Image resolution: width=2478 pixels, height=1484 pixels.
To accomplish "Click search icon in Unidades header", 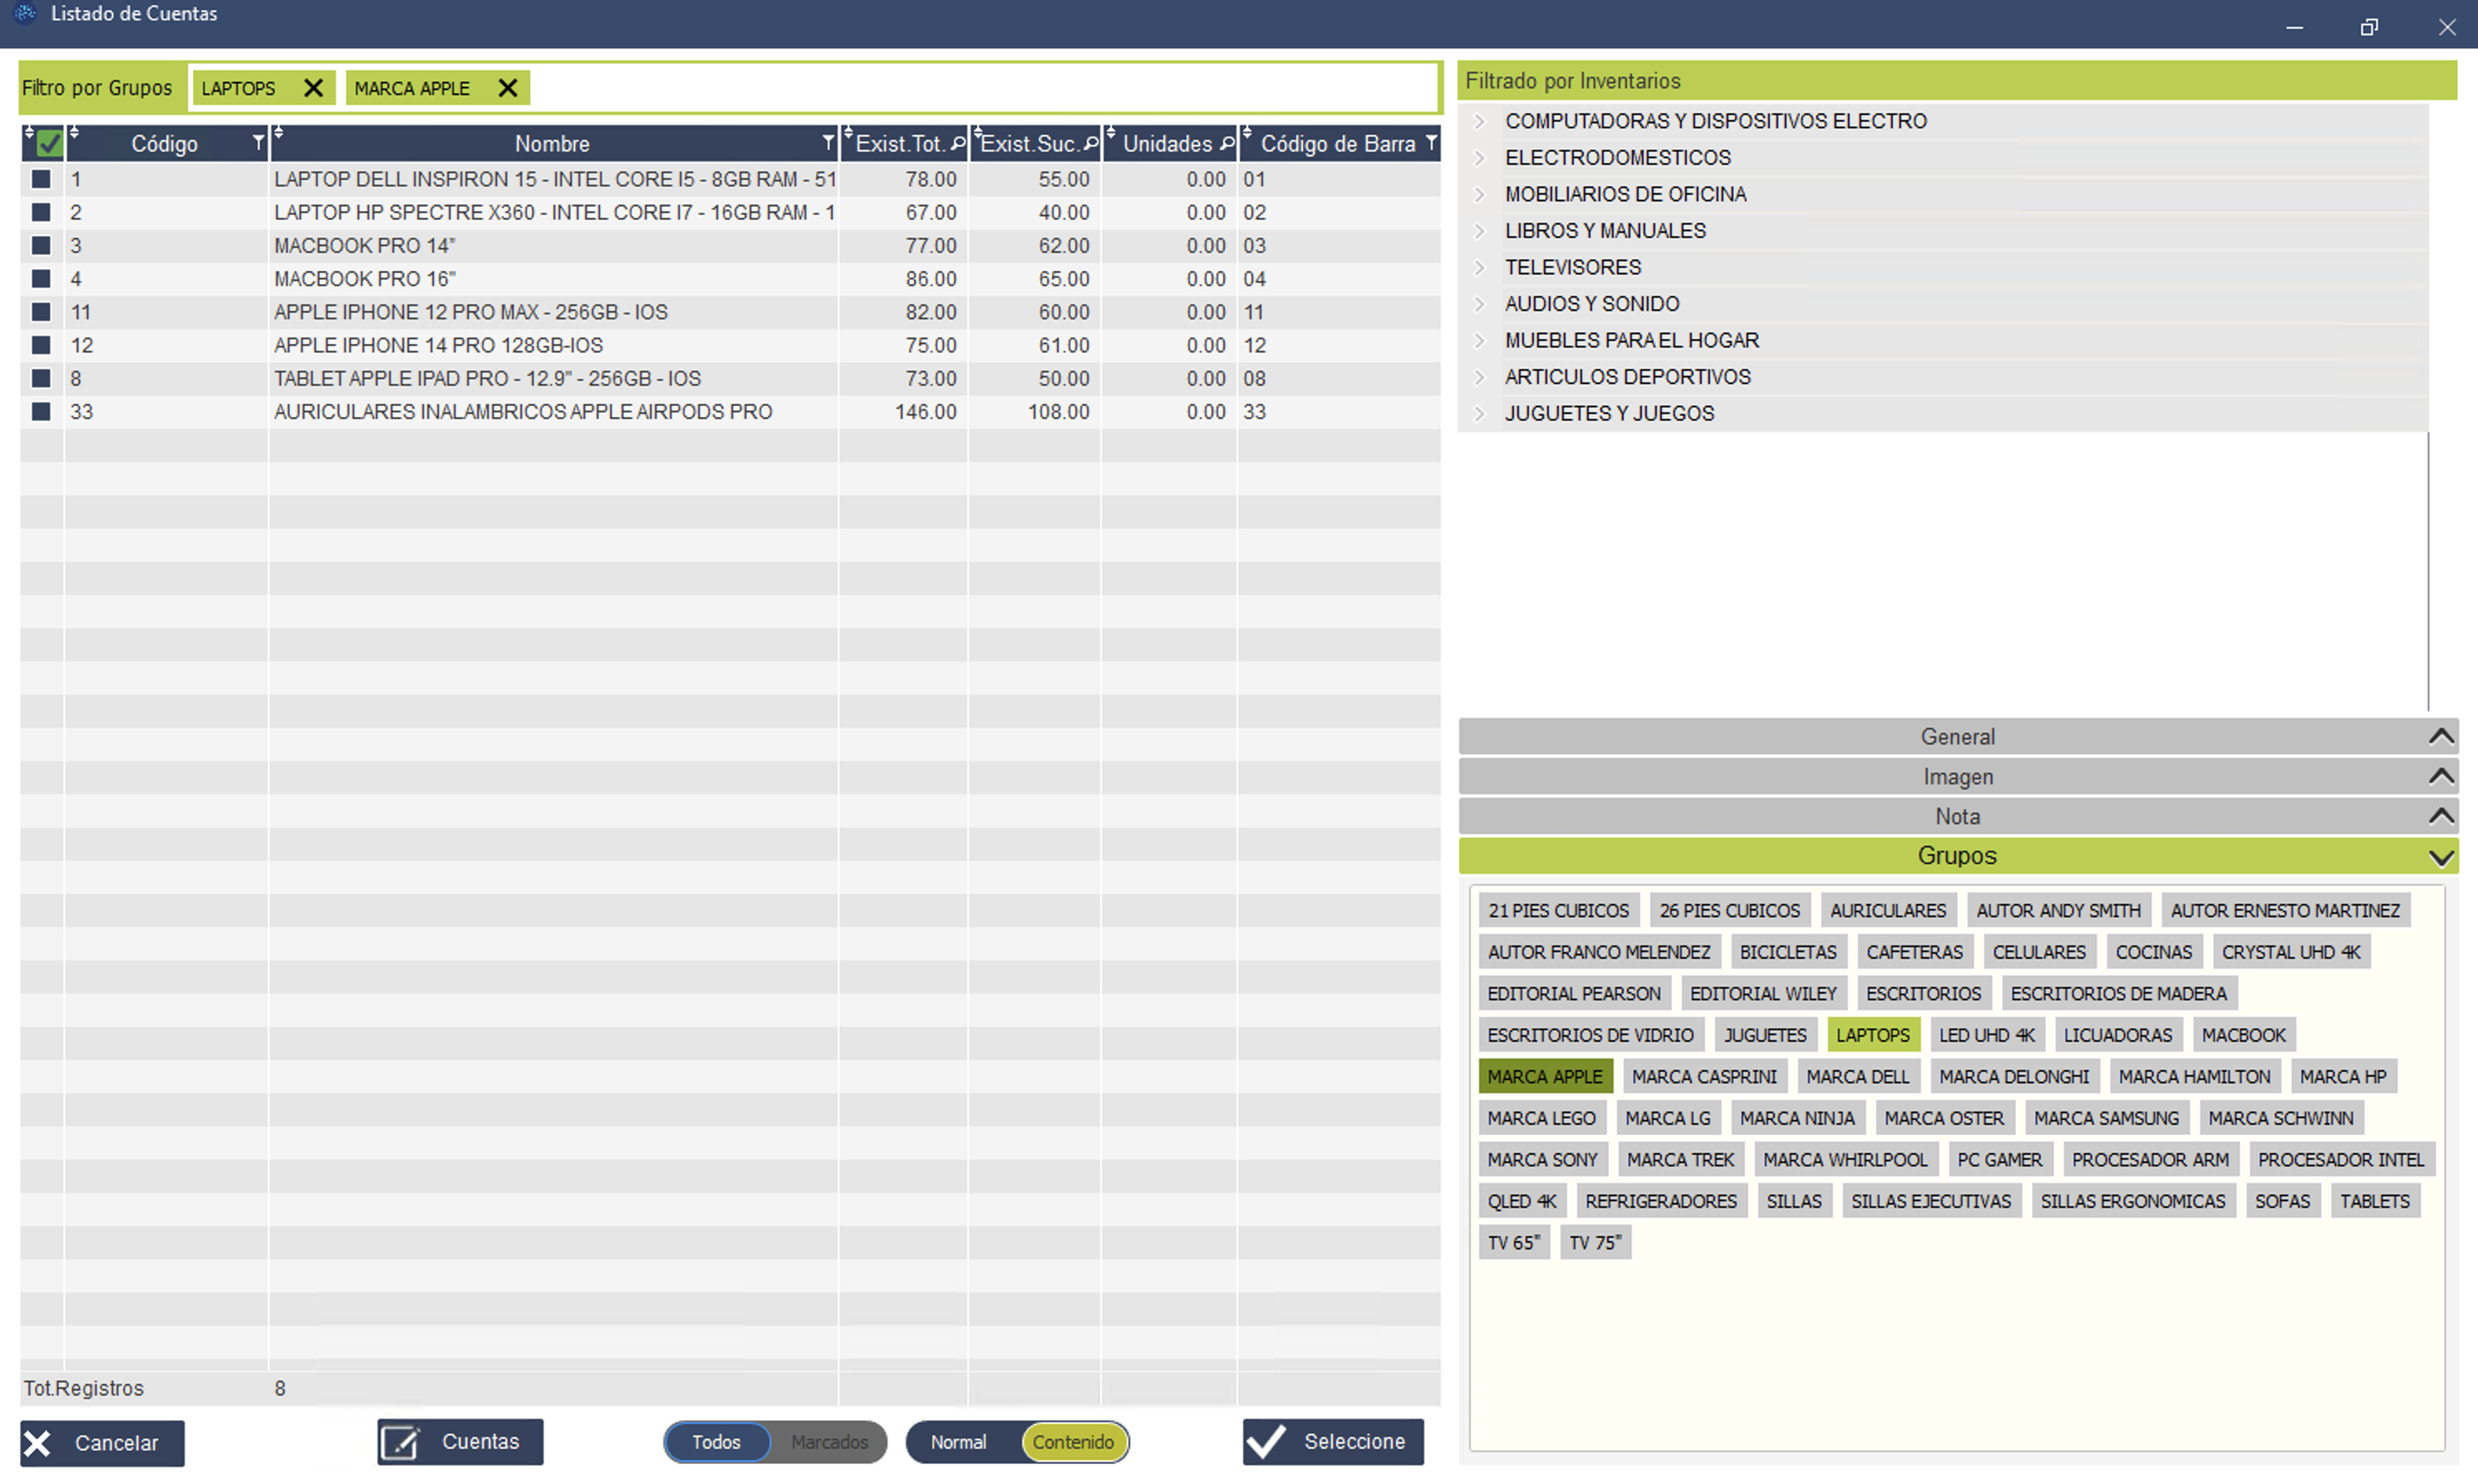I will 1227,143.
